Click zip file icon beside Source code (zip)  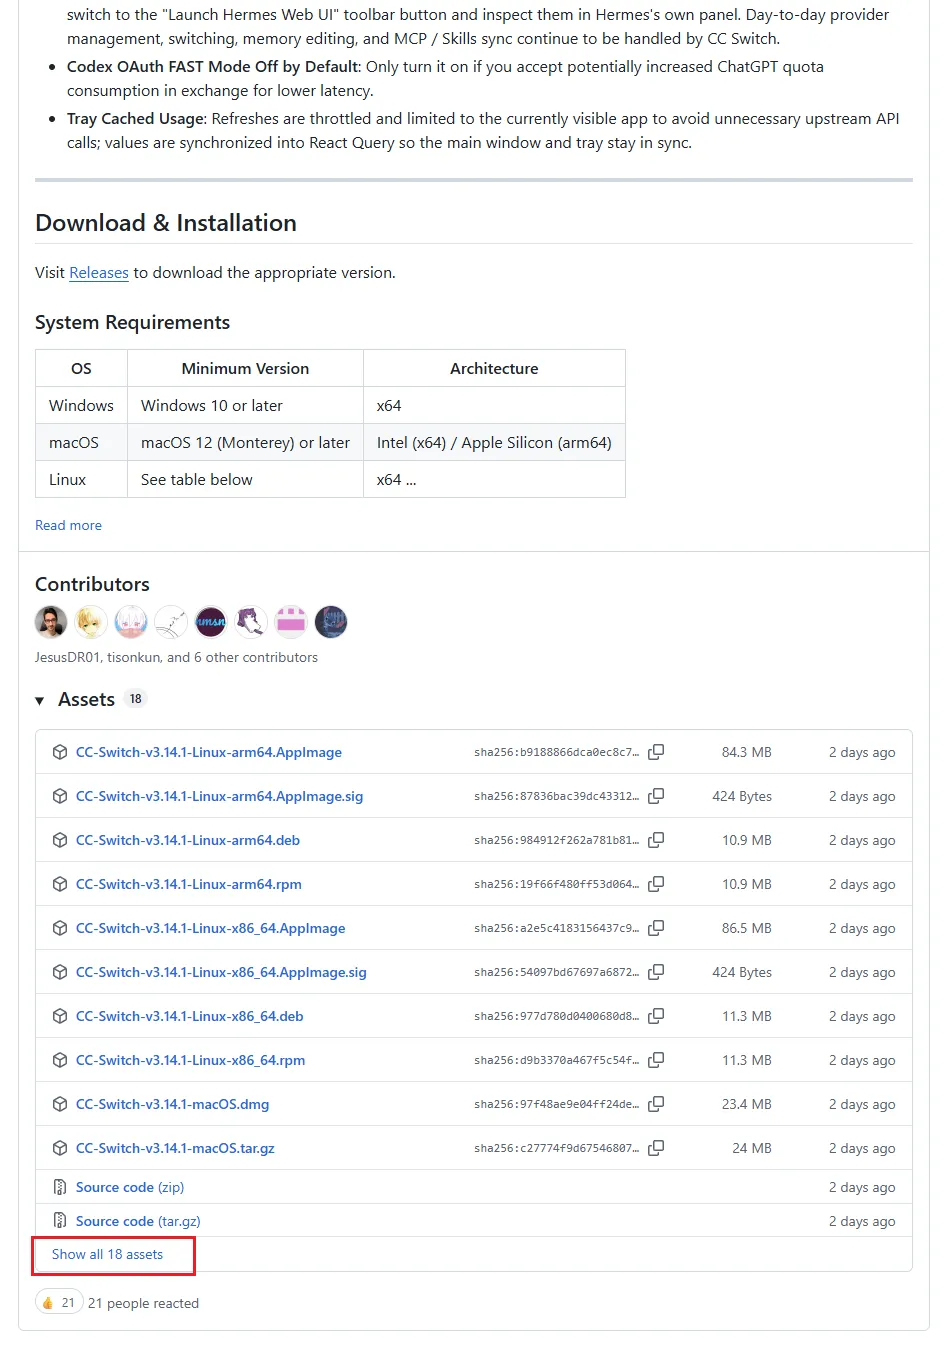coord(60,1187)
